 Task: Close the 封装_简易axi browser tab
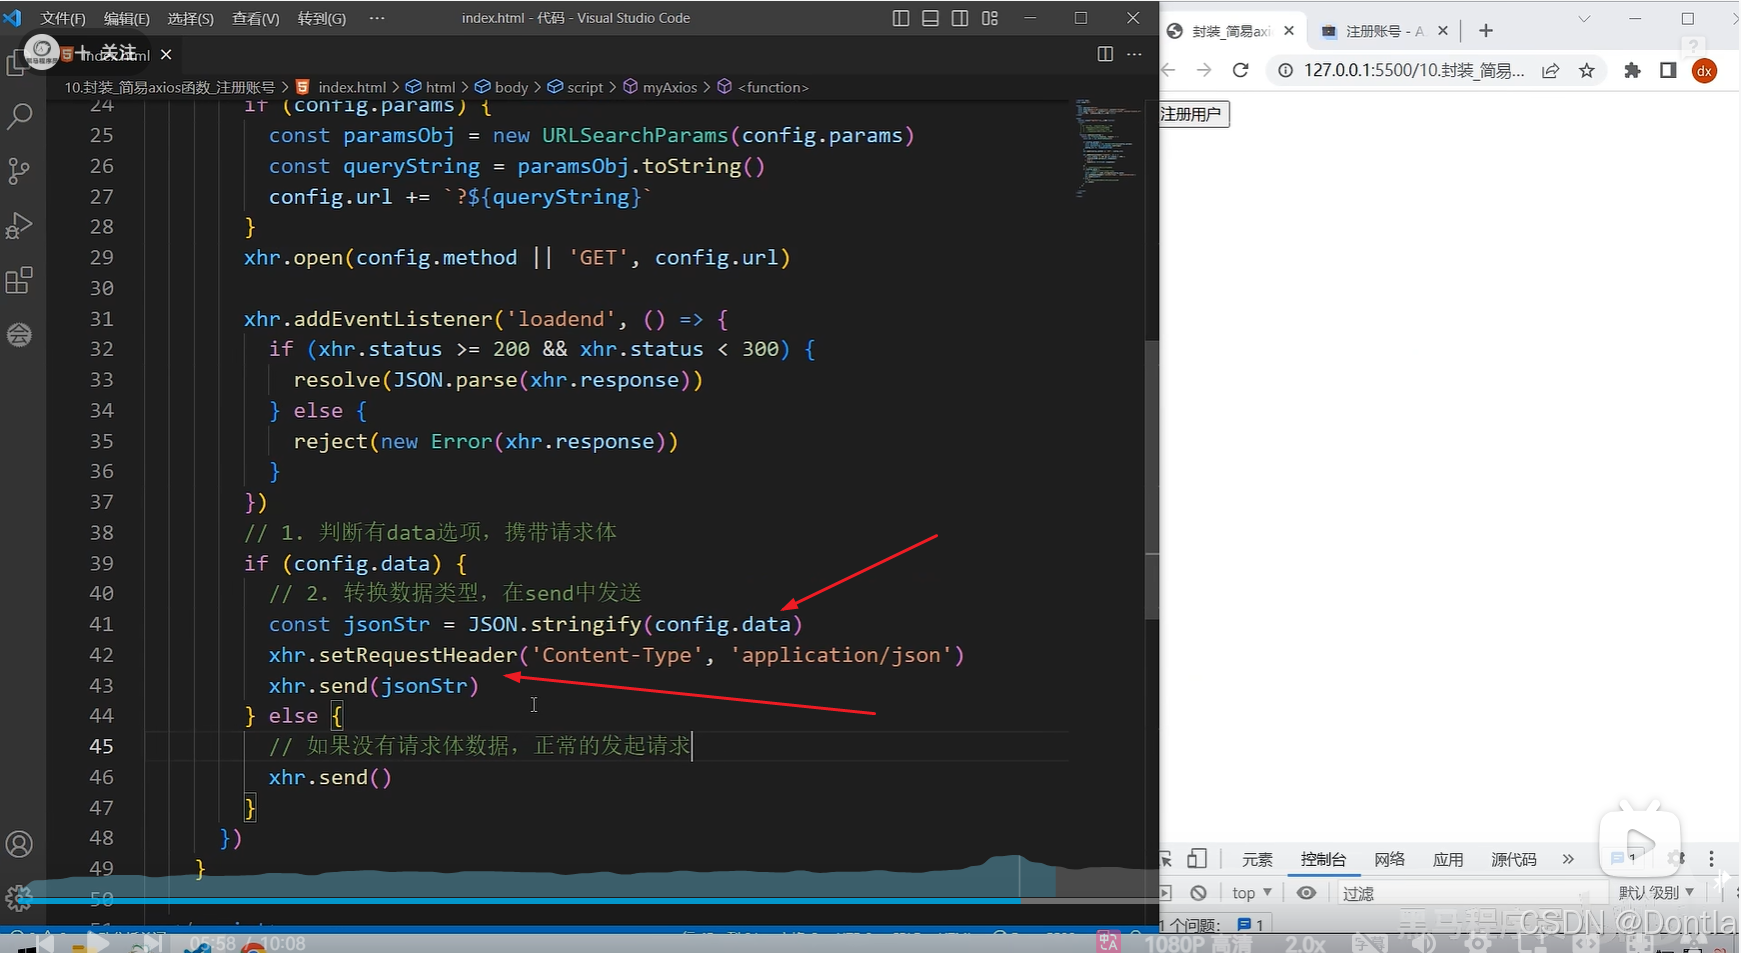coord(1289,31)
